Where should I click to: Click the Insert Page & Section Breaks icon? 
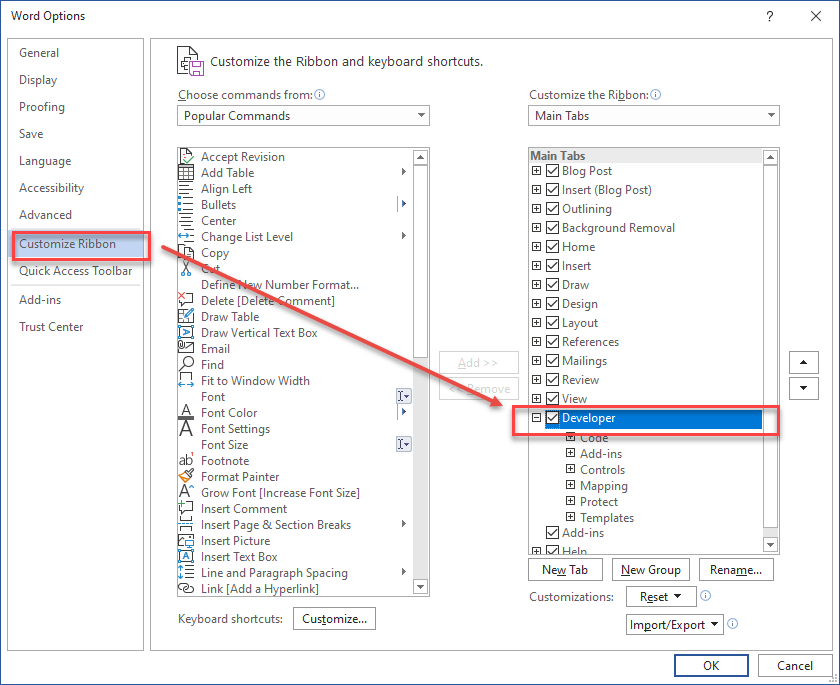pyautogui.click(x=186, y=524)
